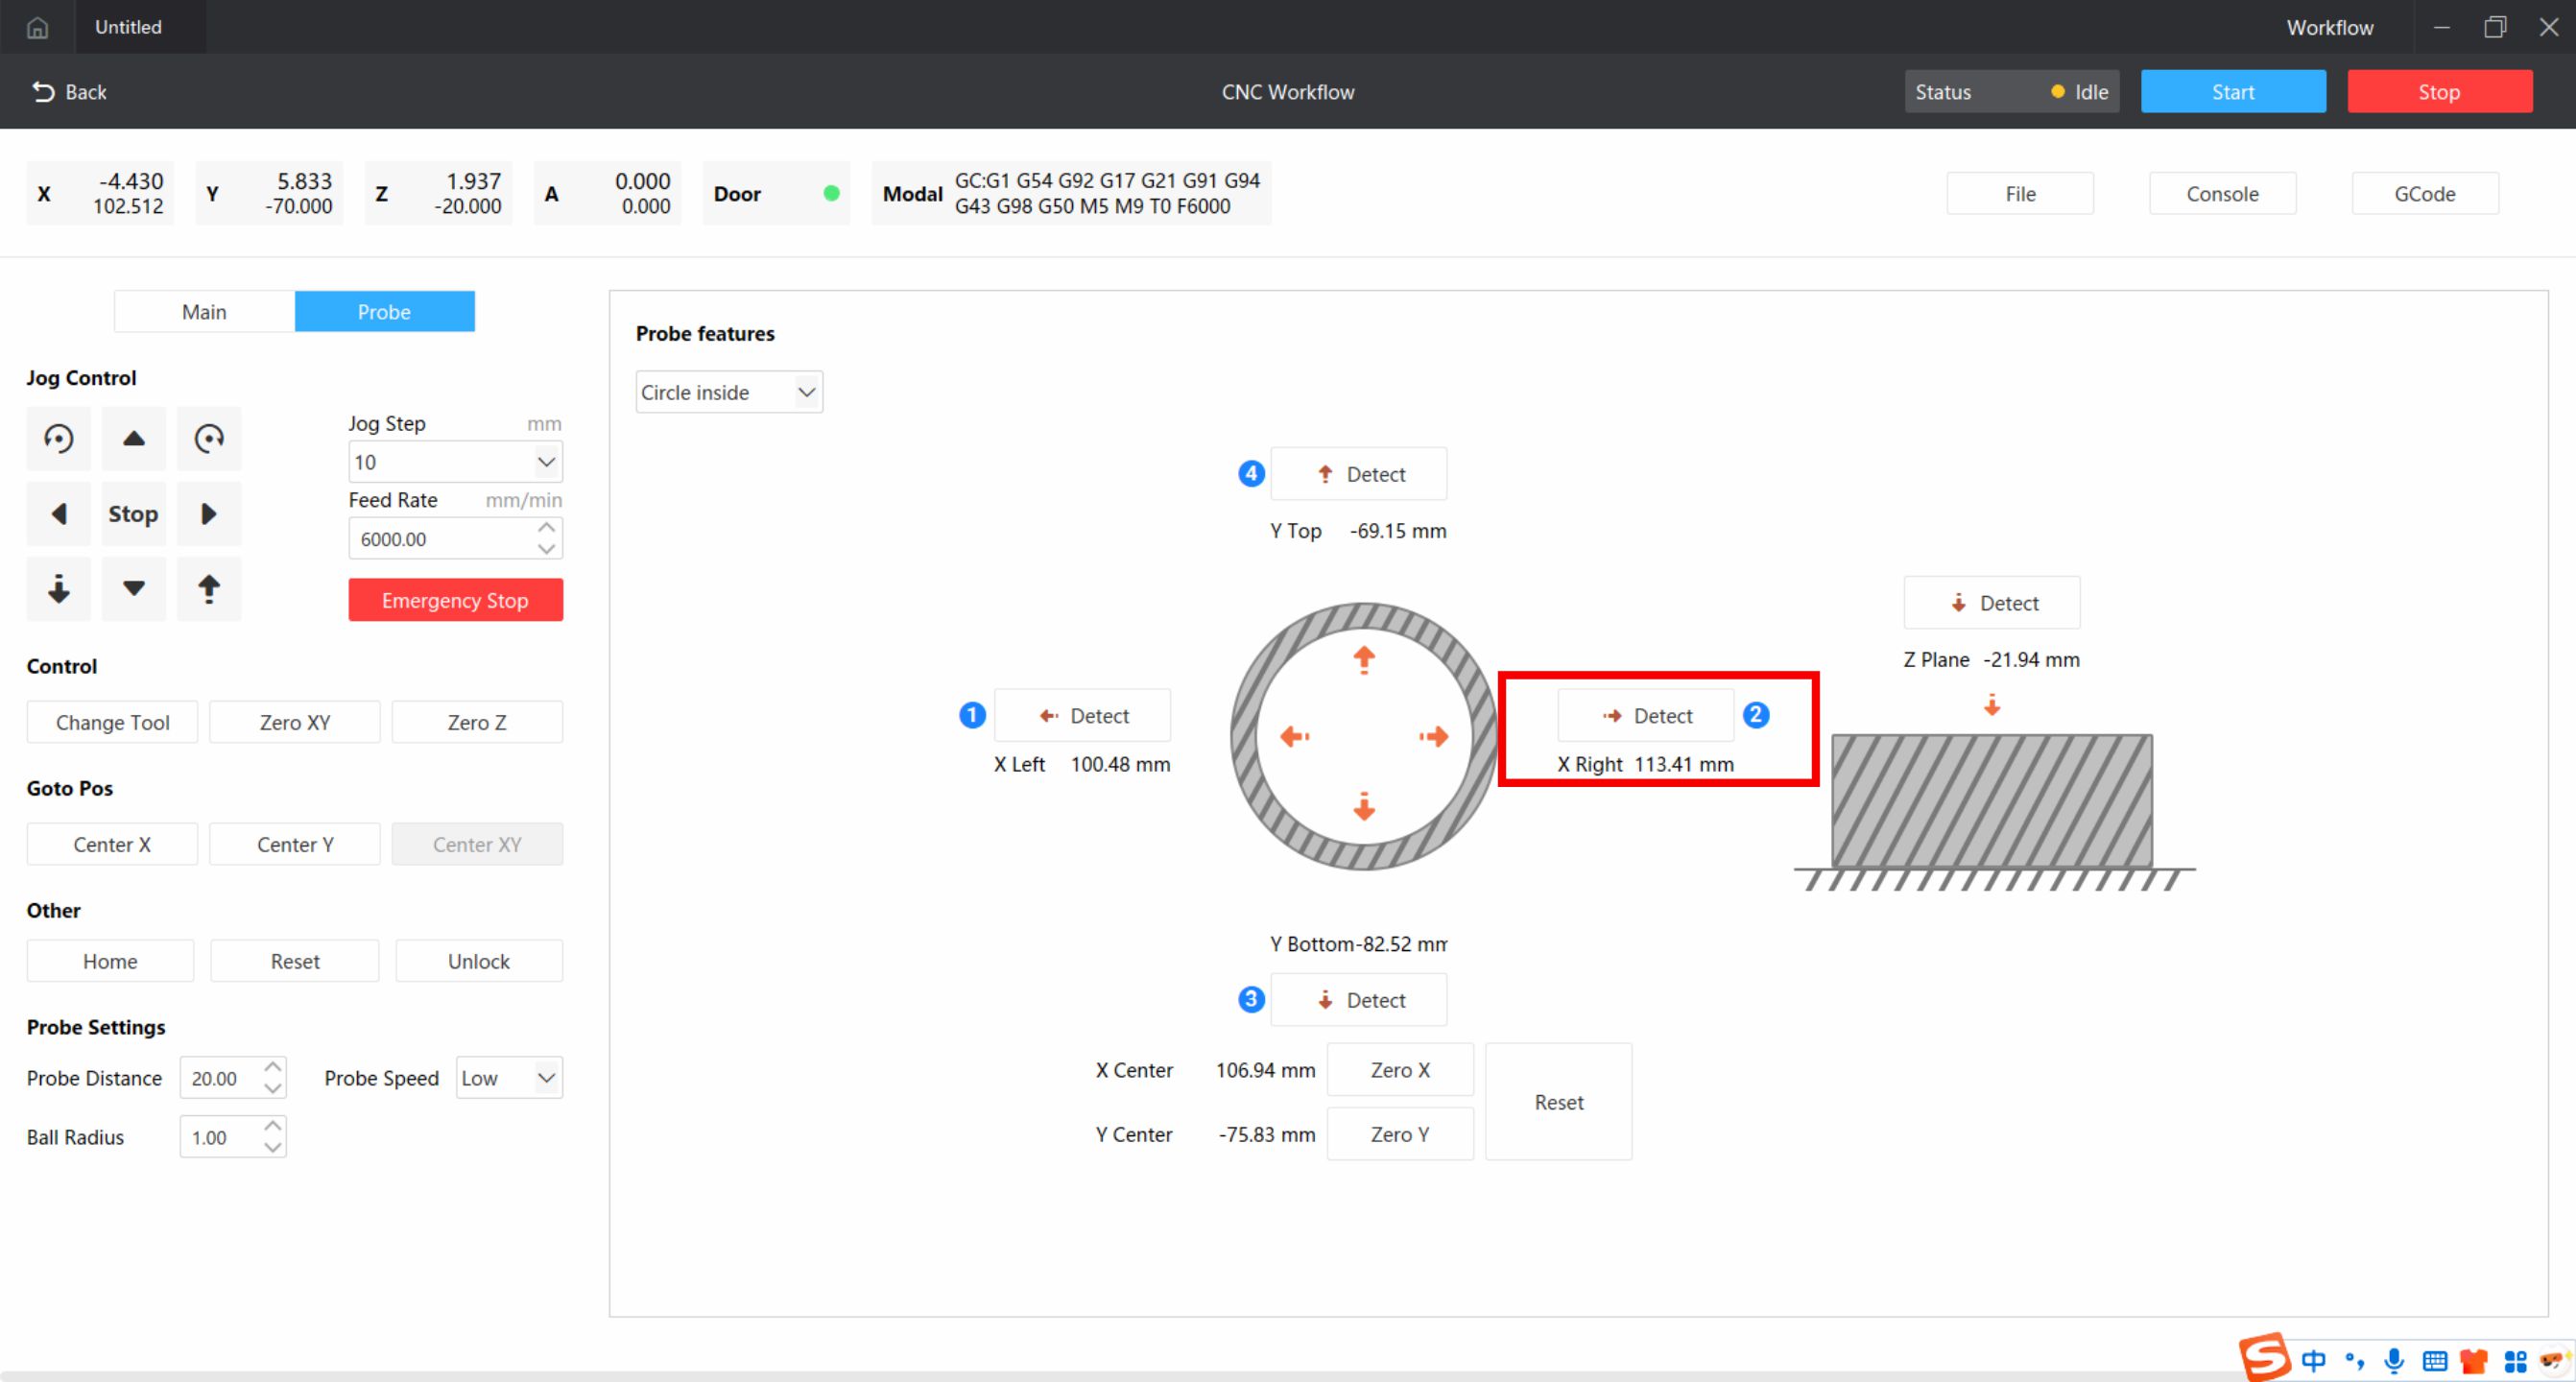Detect the X Right probe position
2576x1382 pixels.
(1647, 715)
